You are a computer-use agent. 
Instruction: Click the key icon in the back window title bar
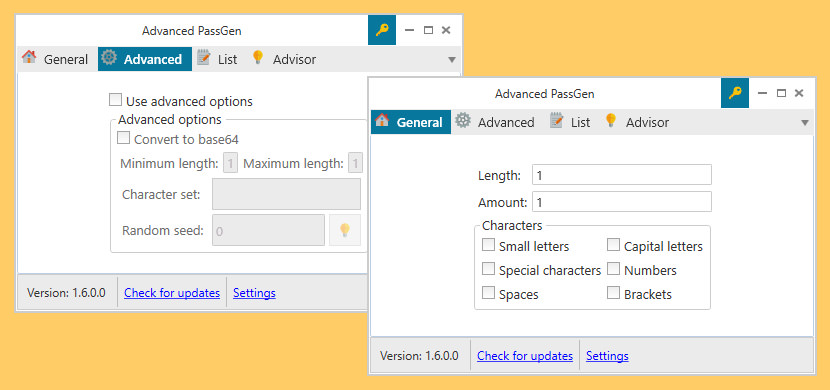382,30
